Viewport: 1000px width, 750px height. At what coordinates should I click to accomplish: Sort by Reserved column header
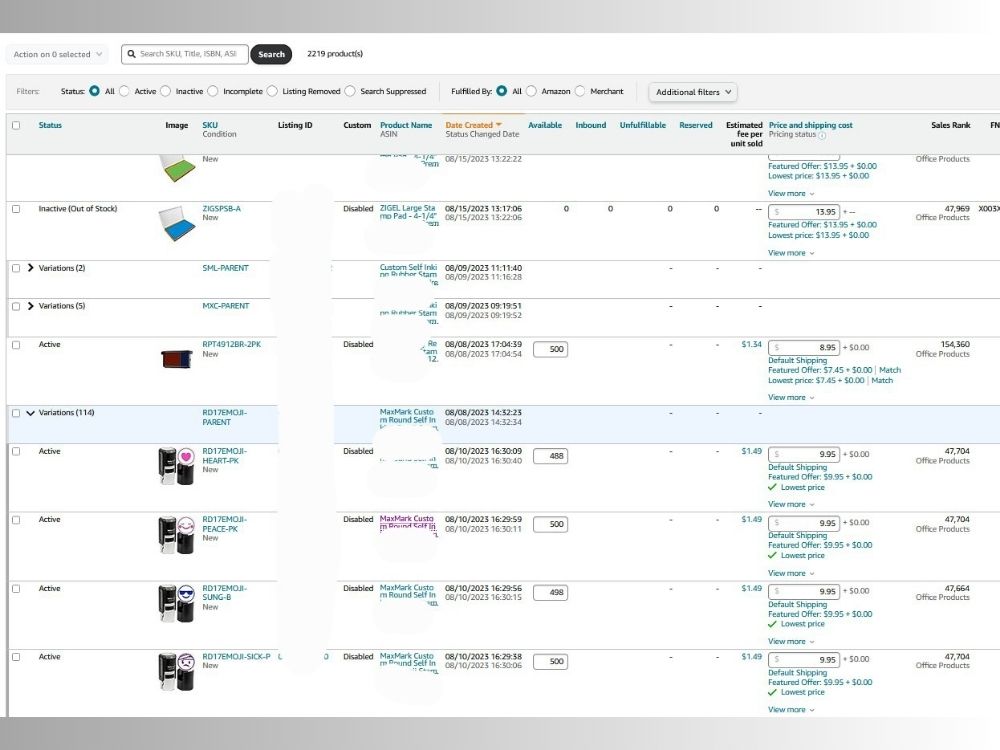click(x=695, y=125)
